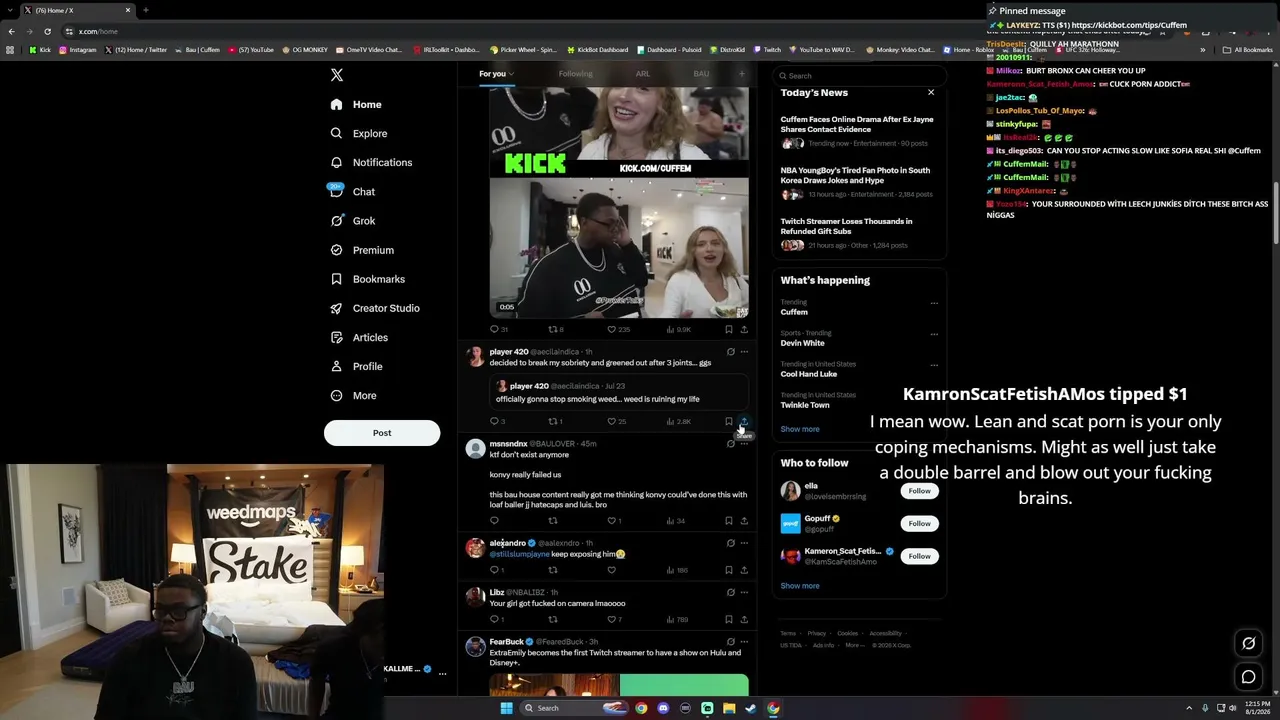Share the player 420 post
The width and height of the screenshot is (1280, 720).
744,421
